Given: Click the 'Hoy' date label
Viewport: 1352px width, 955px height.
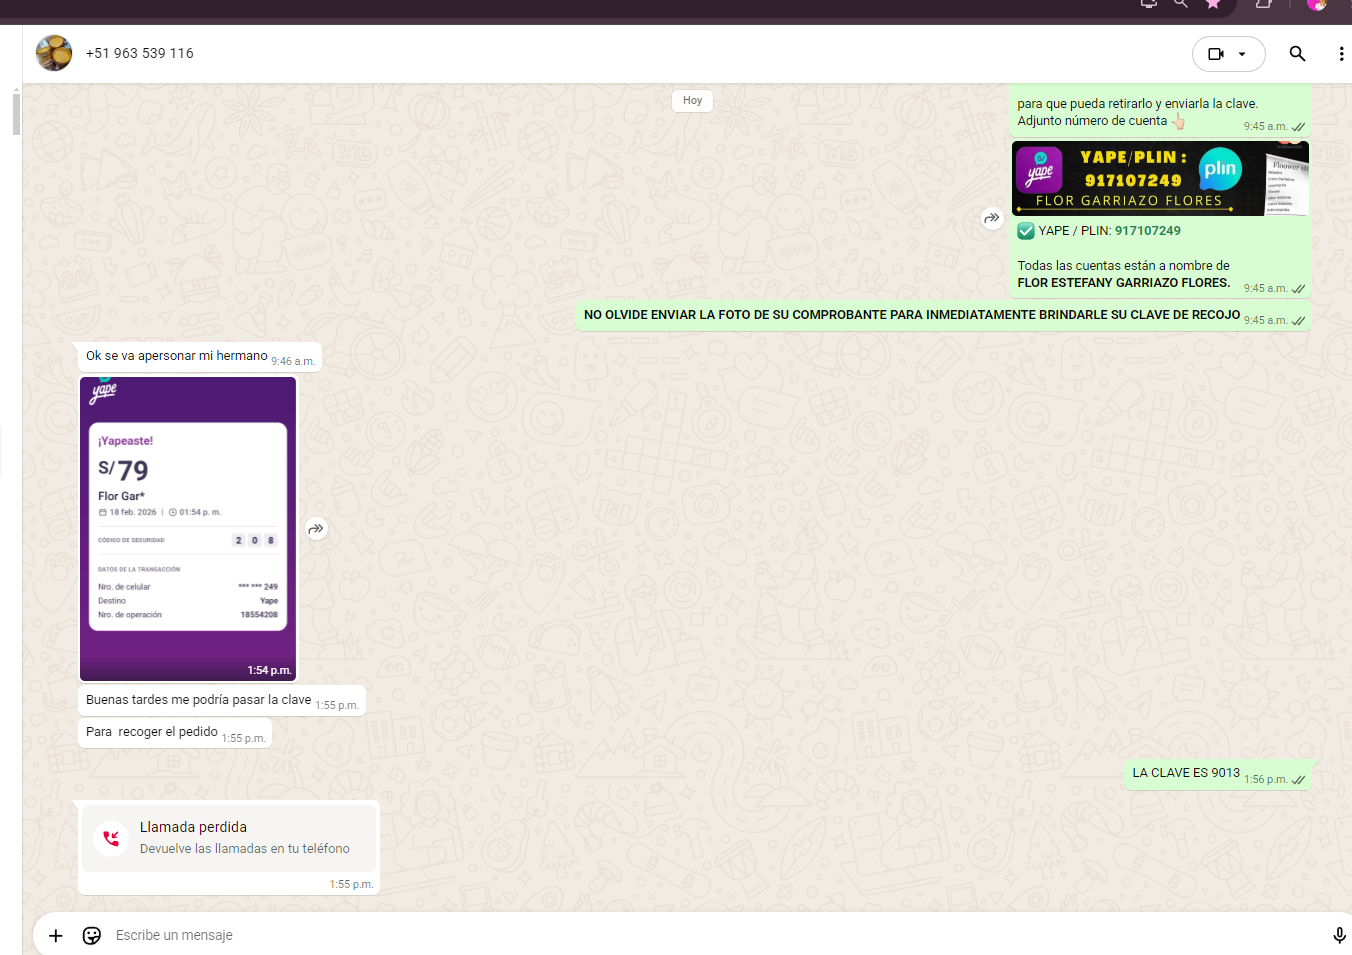Looking at the screenshot, I should tap(692, 101).
